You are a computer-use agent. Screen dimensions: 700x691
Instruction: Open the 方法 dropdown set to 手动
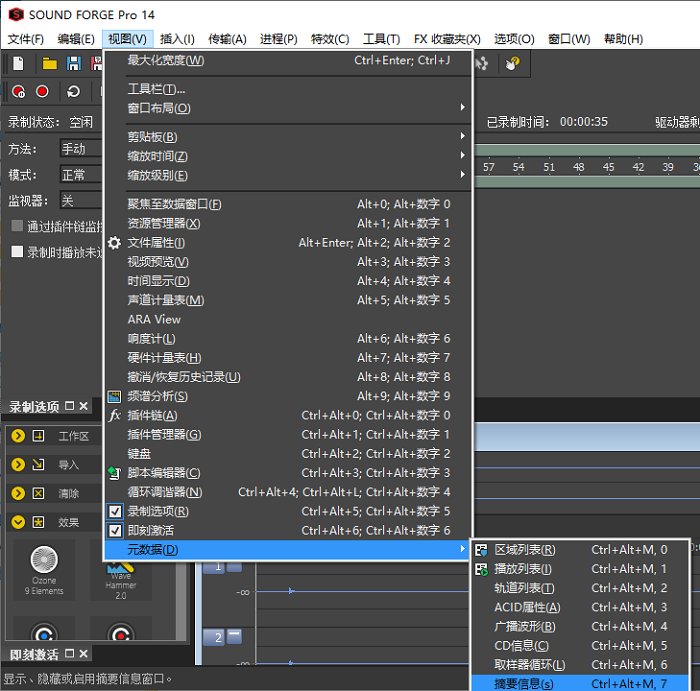click(x=81, y=149)
